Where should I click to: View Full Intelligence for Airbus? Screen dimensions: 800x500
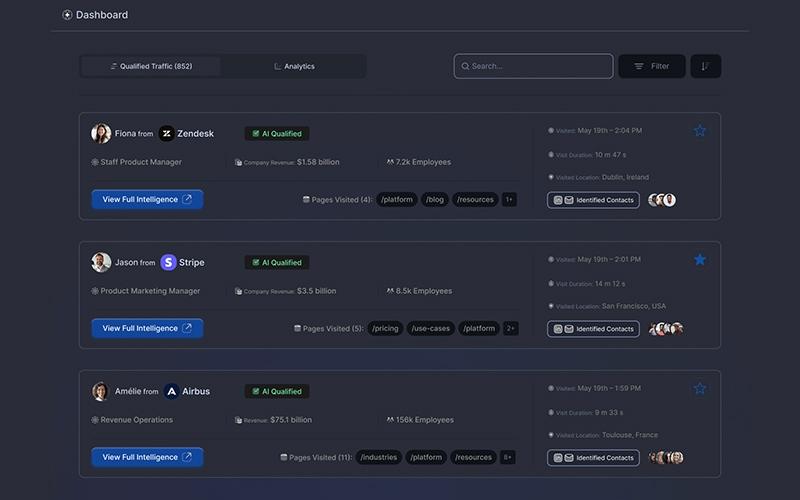click(147, 458)
